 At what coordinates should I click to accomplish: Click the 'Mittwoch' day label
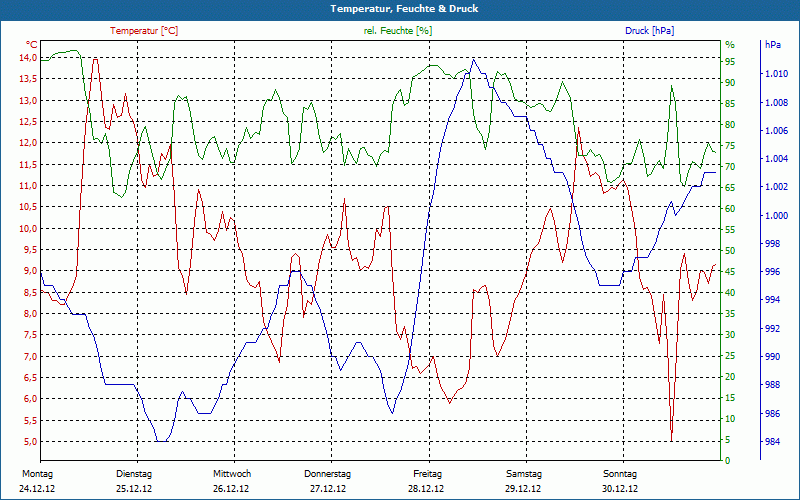pyautogui.click(x=232, y=474)
